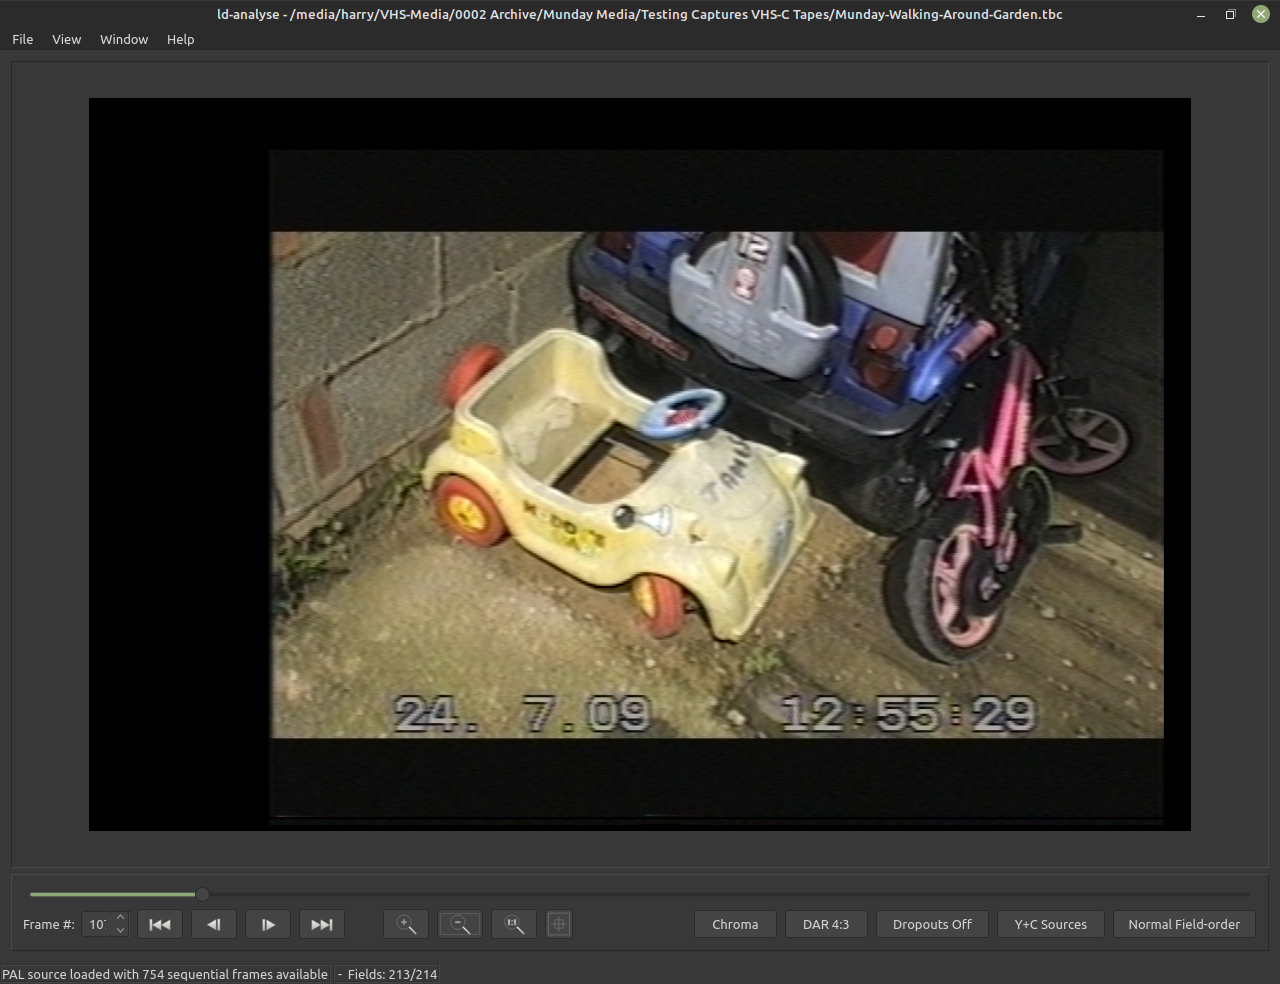This screenshot has width=1280, height=984.
Task: Open the View menu
Action: [67, 39]
